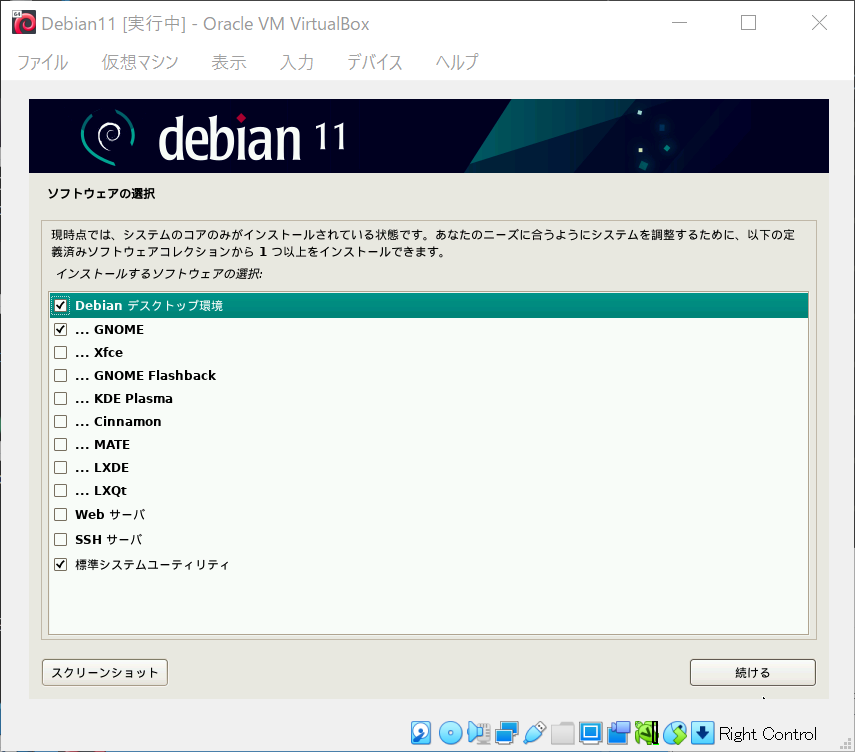This screenshot has width=855, height=752.
Task: Click the USB devices plug icon
Action: pyautogui.click(x=535, y=733)
